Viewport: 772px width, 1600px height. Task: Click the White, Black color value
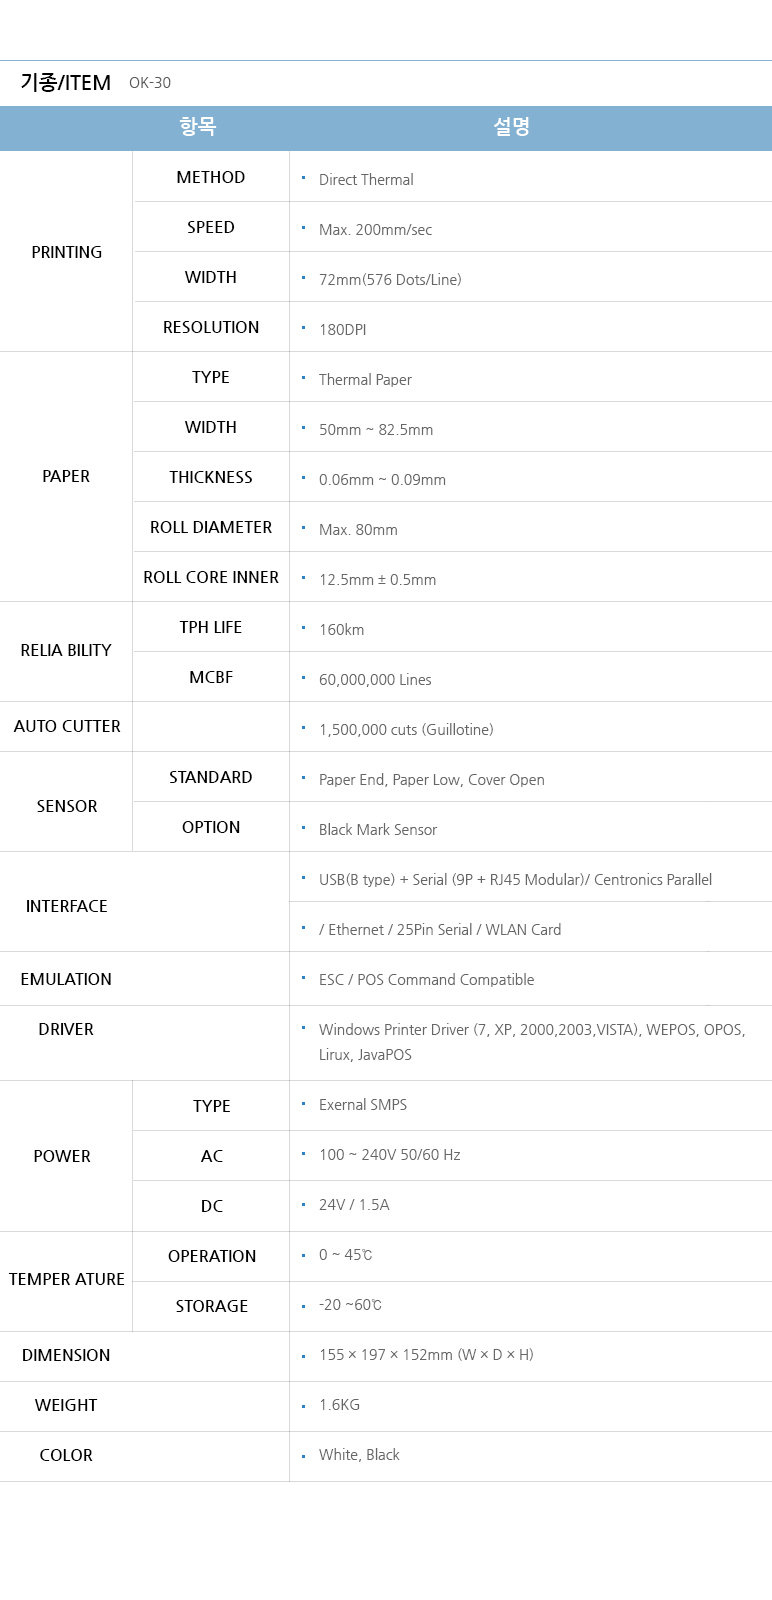359,1455
